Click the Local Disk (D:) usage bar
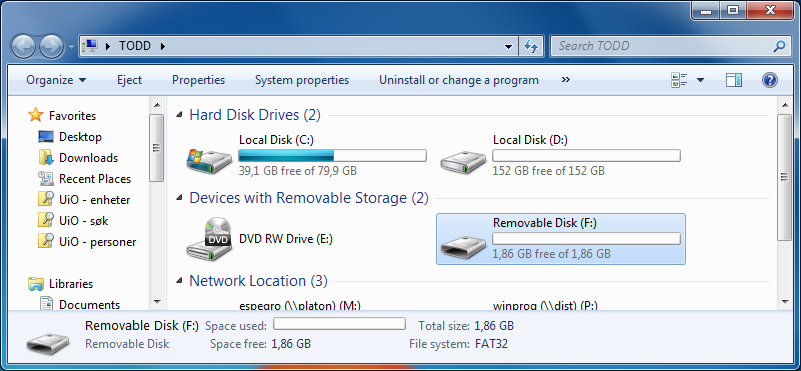The width and height of the screenshot is (801, 371). (x=586, y=155)
